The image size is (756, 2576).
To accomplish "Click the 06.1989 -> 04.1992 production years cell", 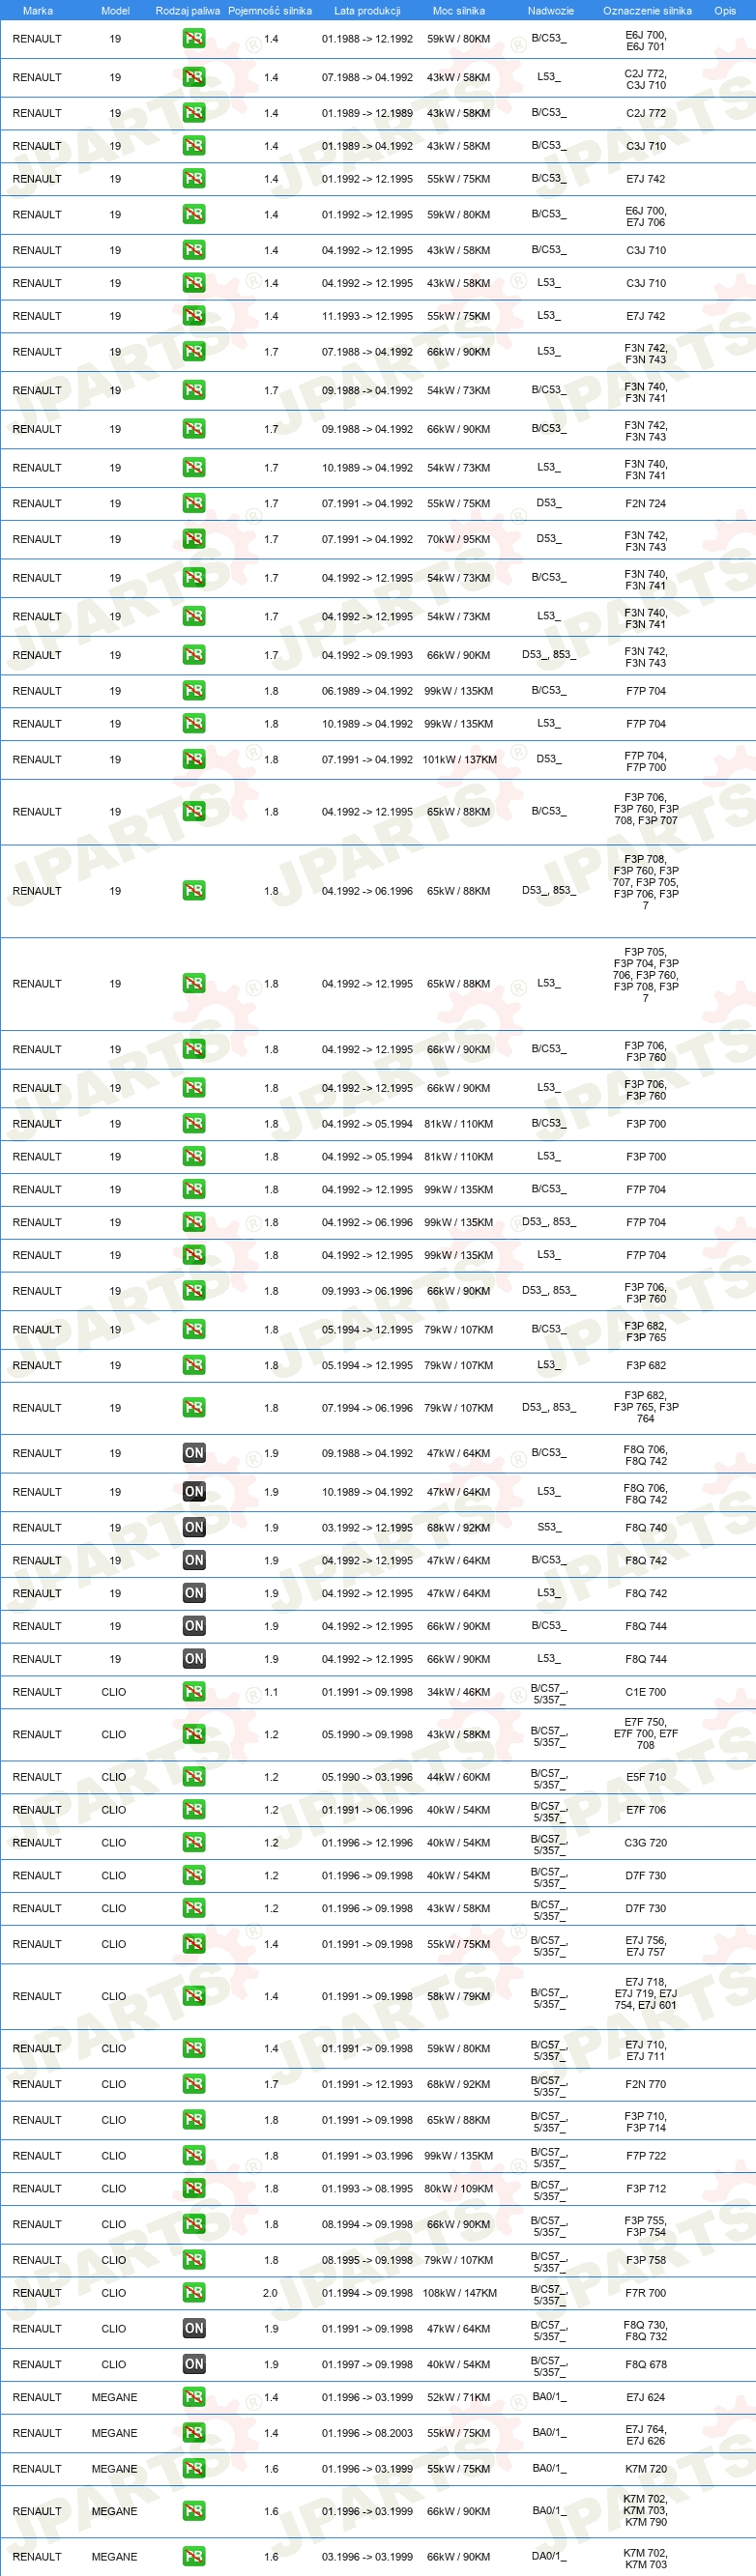I will tap(367, 691).
